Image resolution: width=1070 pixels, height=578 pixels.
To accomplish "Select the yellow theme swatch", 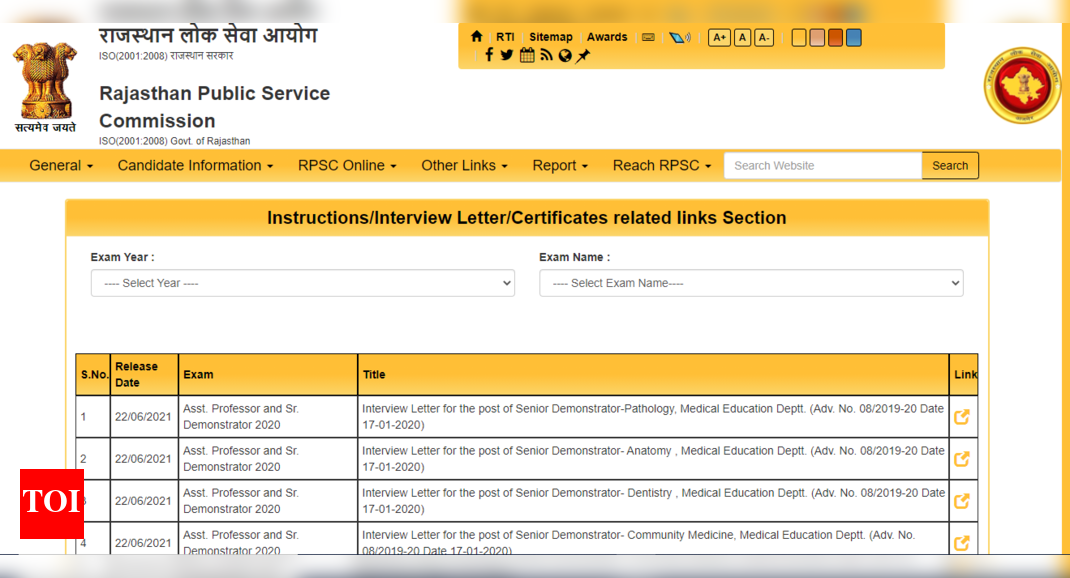I will pos(798,38).
